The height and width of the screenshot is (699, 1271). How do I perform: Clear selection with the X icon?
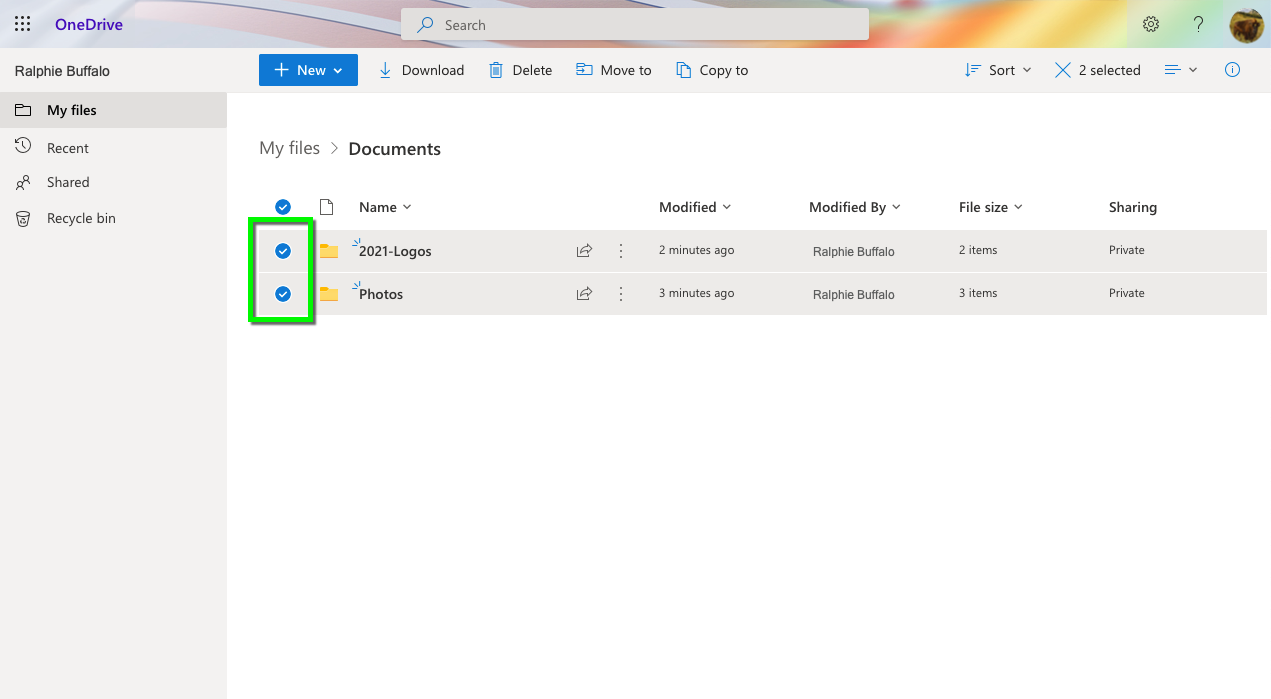[x=1062, y=70]
